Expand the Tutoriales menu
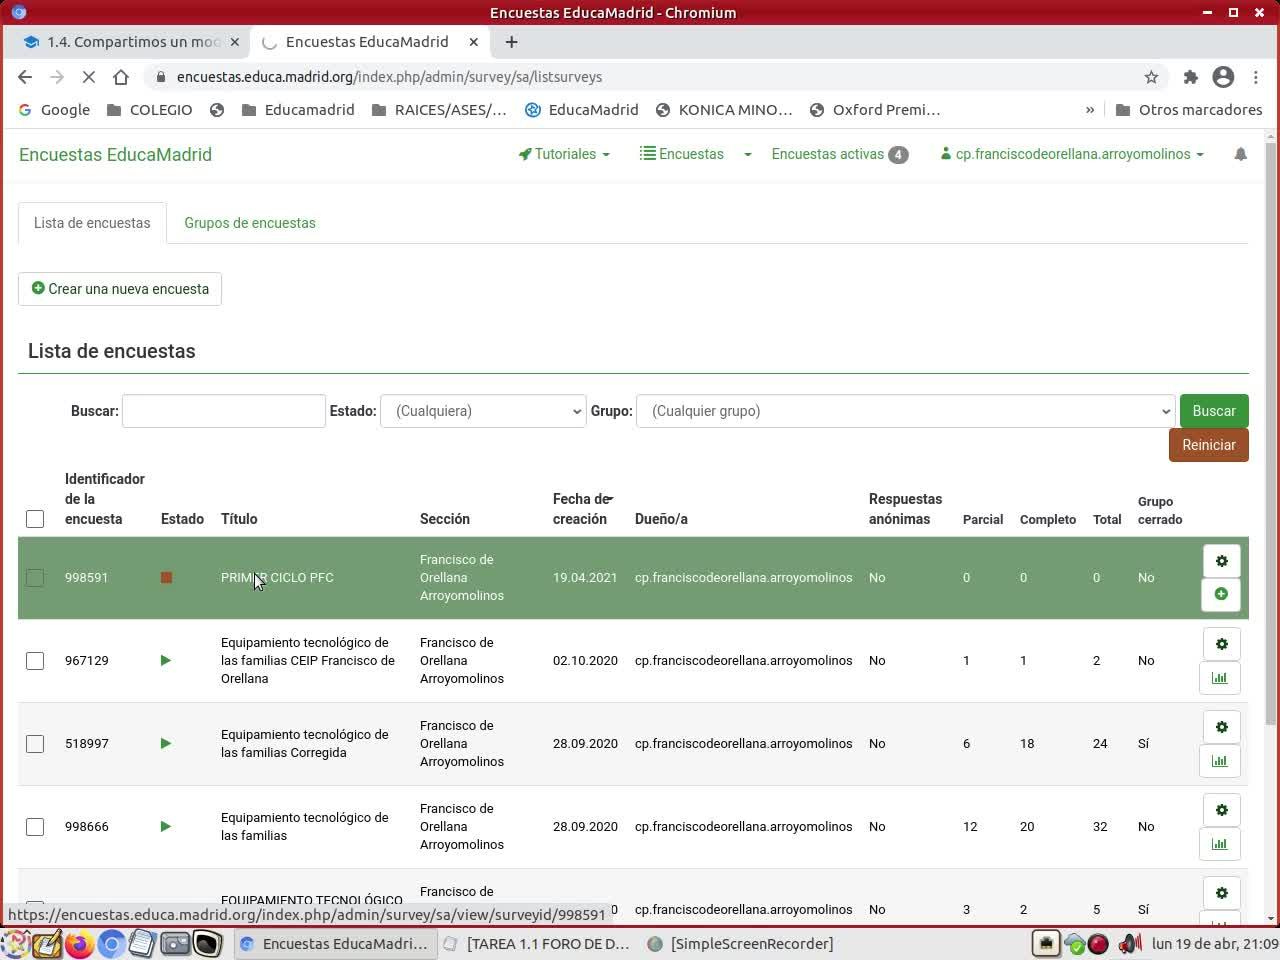Image resolution: width=1280 pixels, height=960 pixels. click(564, 154)
